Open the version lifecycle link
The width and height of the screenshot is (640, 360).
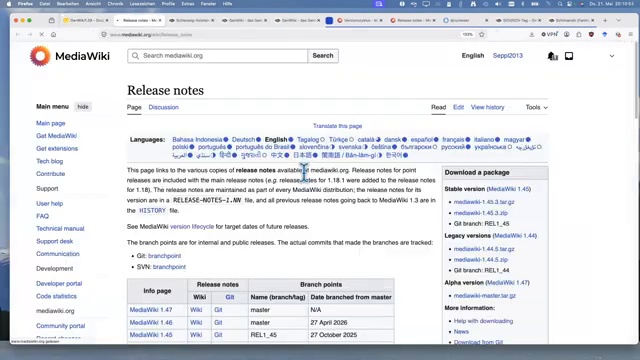192,227
